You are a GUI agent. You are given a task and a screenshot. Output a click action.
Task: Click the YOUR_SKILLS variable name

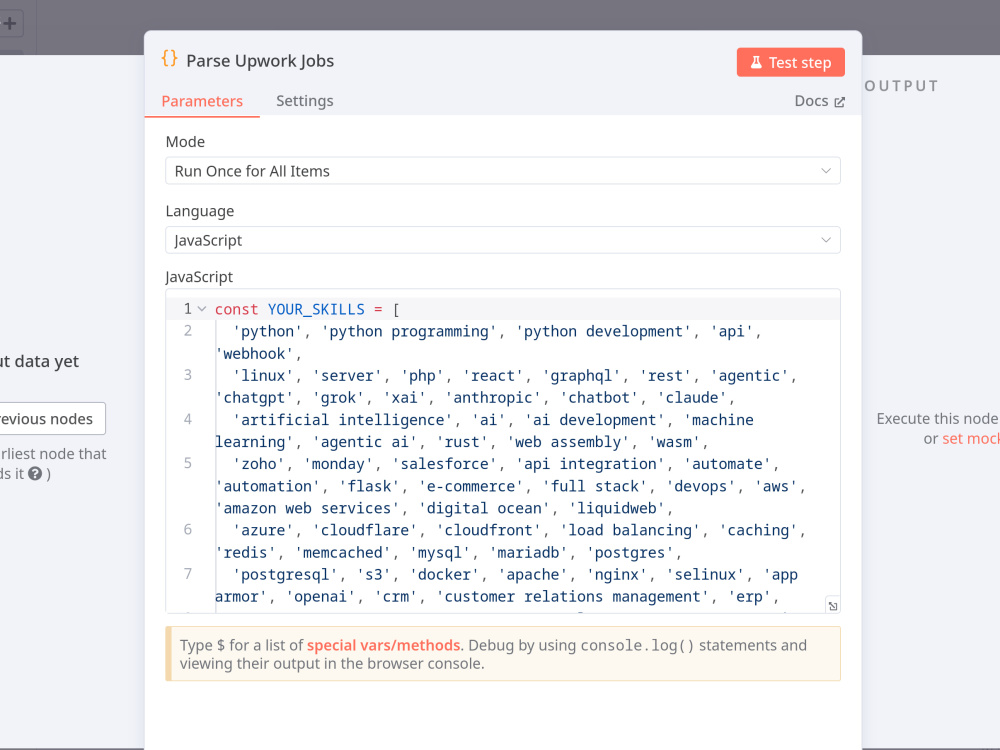click(x=316, y=309)
